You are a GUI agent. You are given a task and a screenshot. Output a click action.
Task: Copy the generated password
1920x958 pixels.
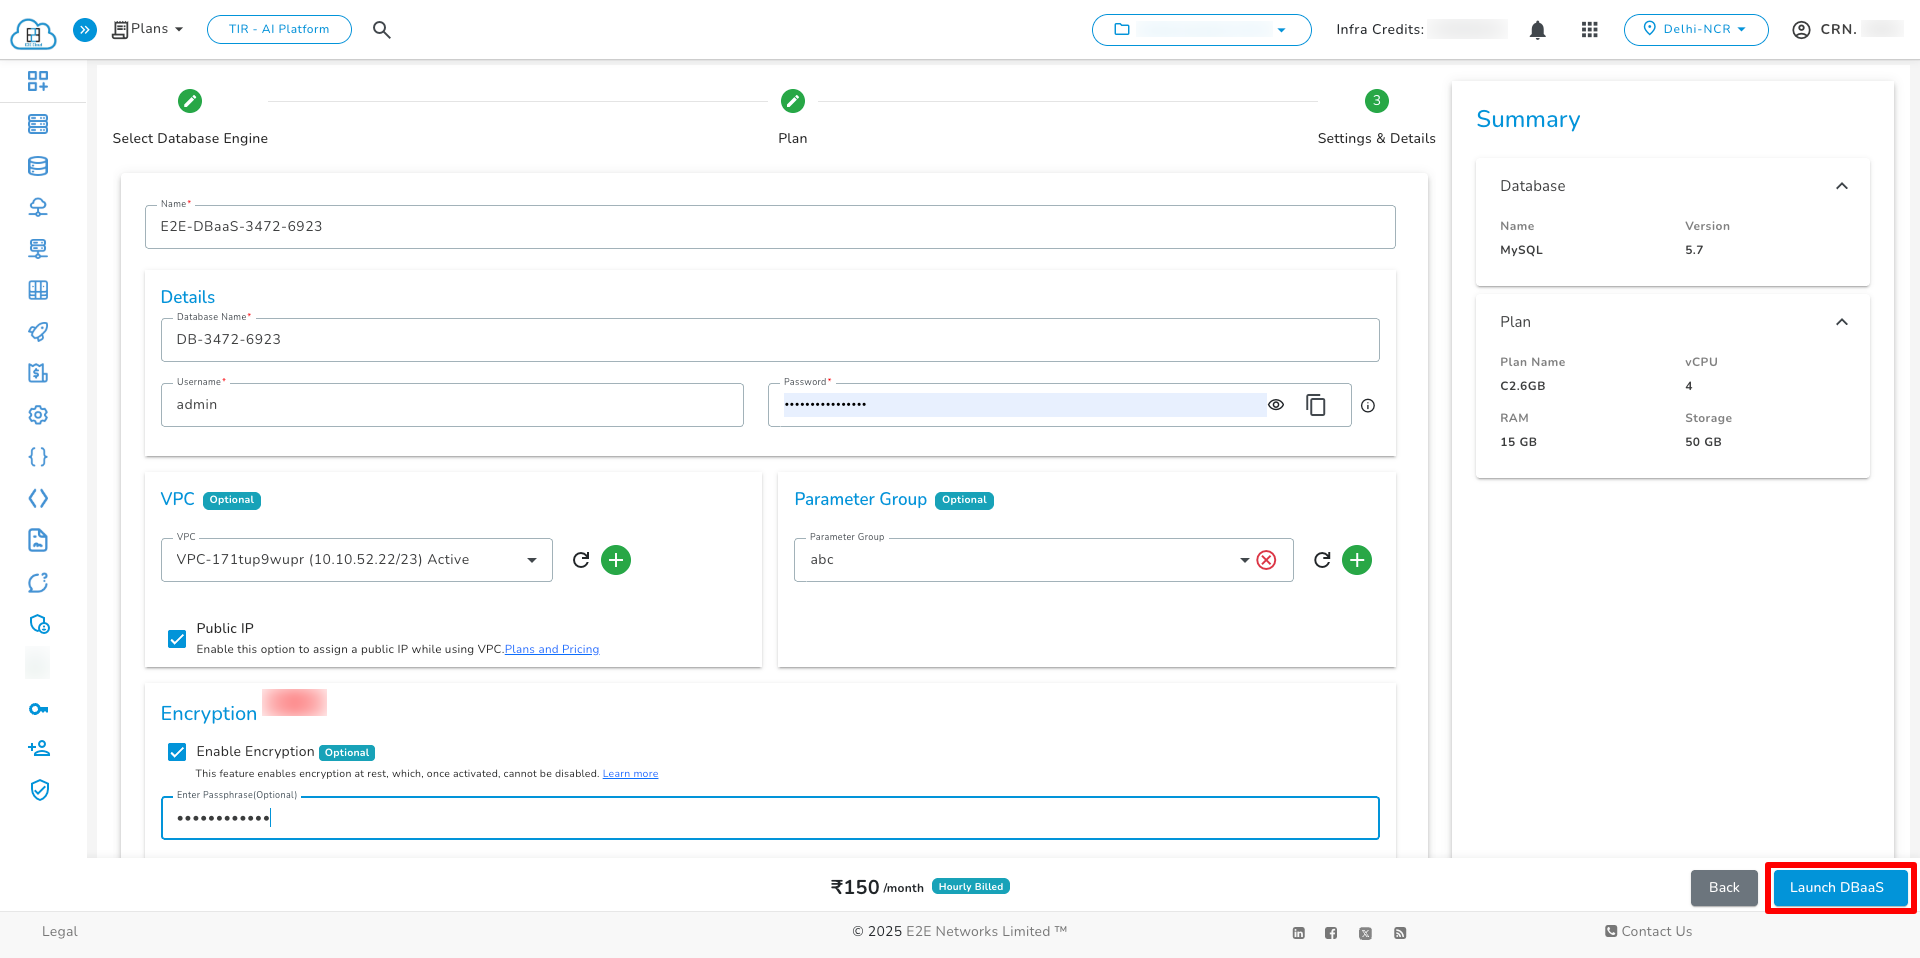pos(1316,404)
